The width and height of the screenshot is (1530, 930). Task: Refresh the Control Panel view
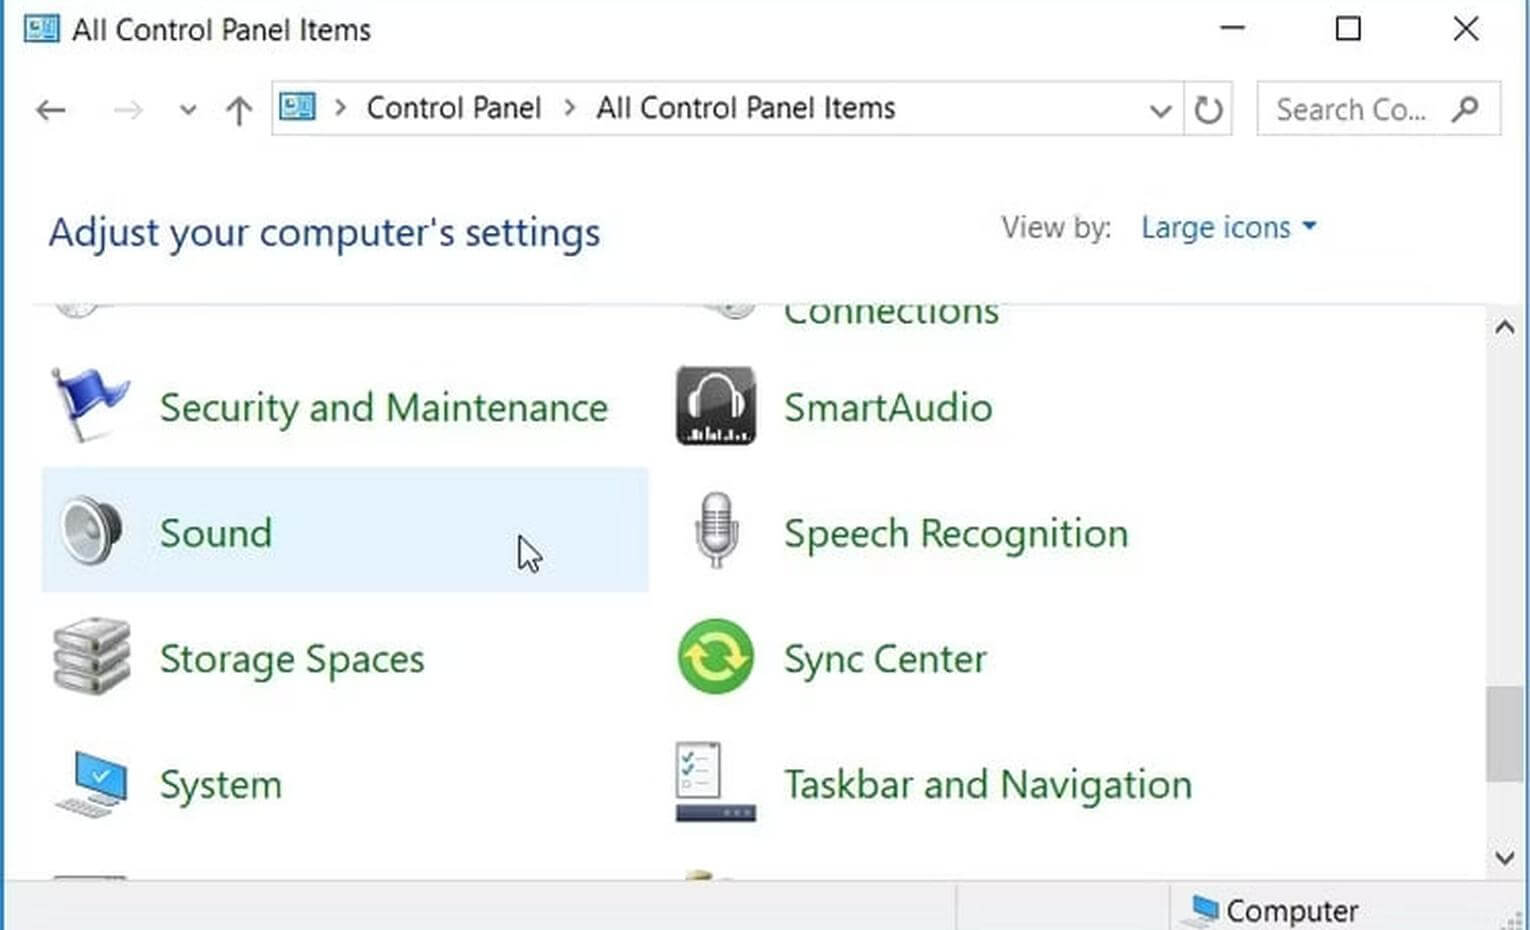coord(1209,109)
